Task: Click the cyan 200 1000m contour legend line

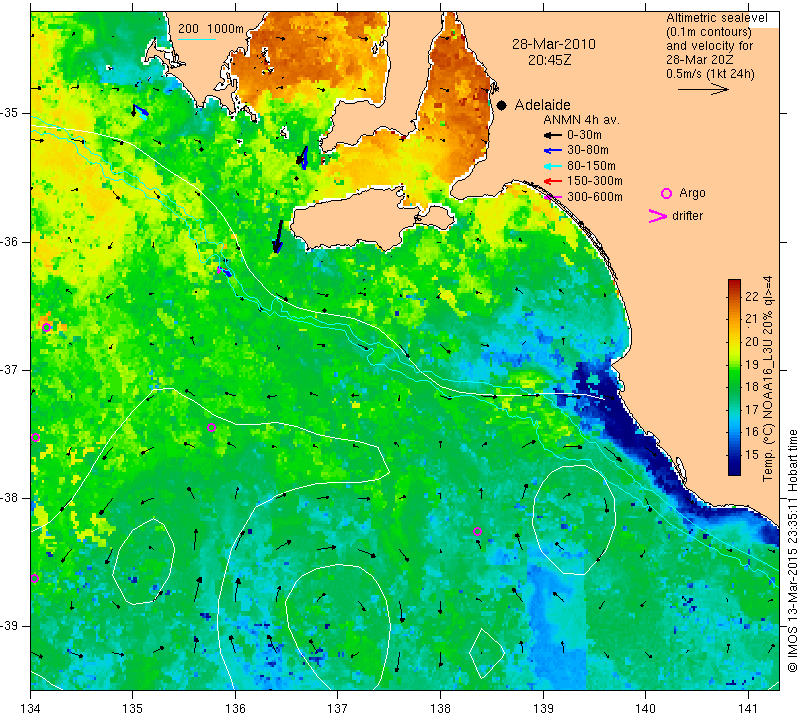Action: coord(196,39)
